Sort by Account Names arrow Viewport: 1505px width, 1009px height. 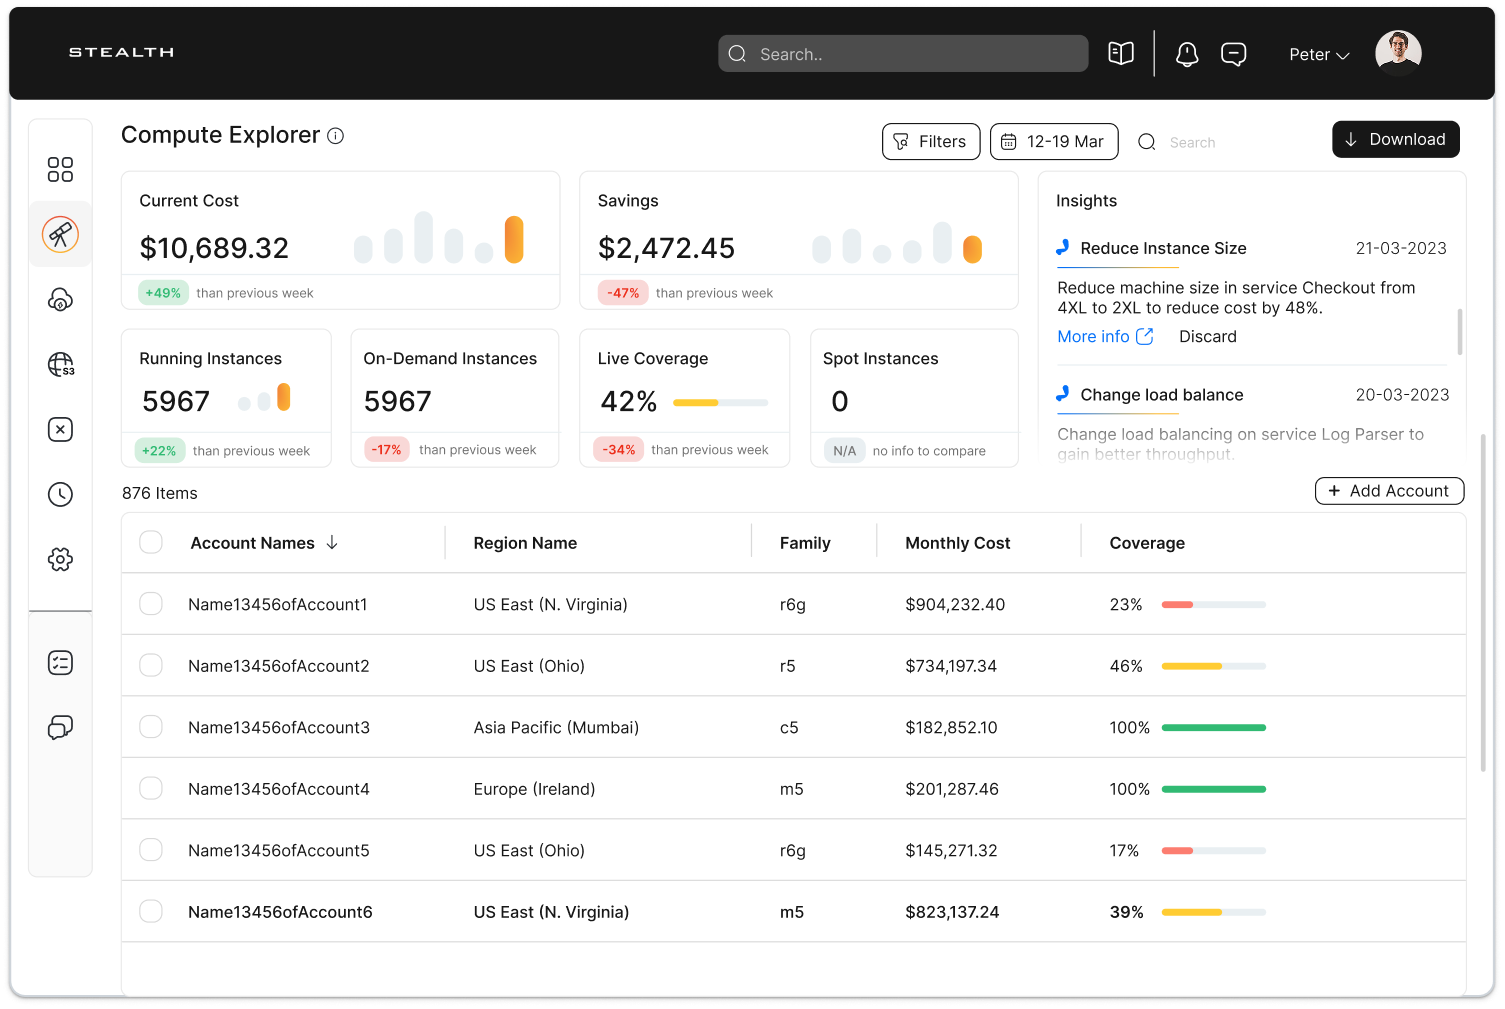(x=332, y=542)
